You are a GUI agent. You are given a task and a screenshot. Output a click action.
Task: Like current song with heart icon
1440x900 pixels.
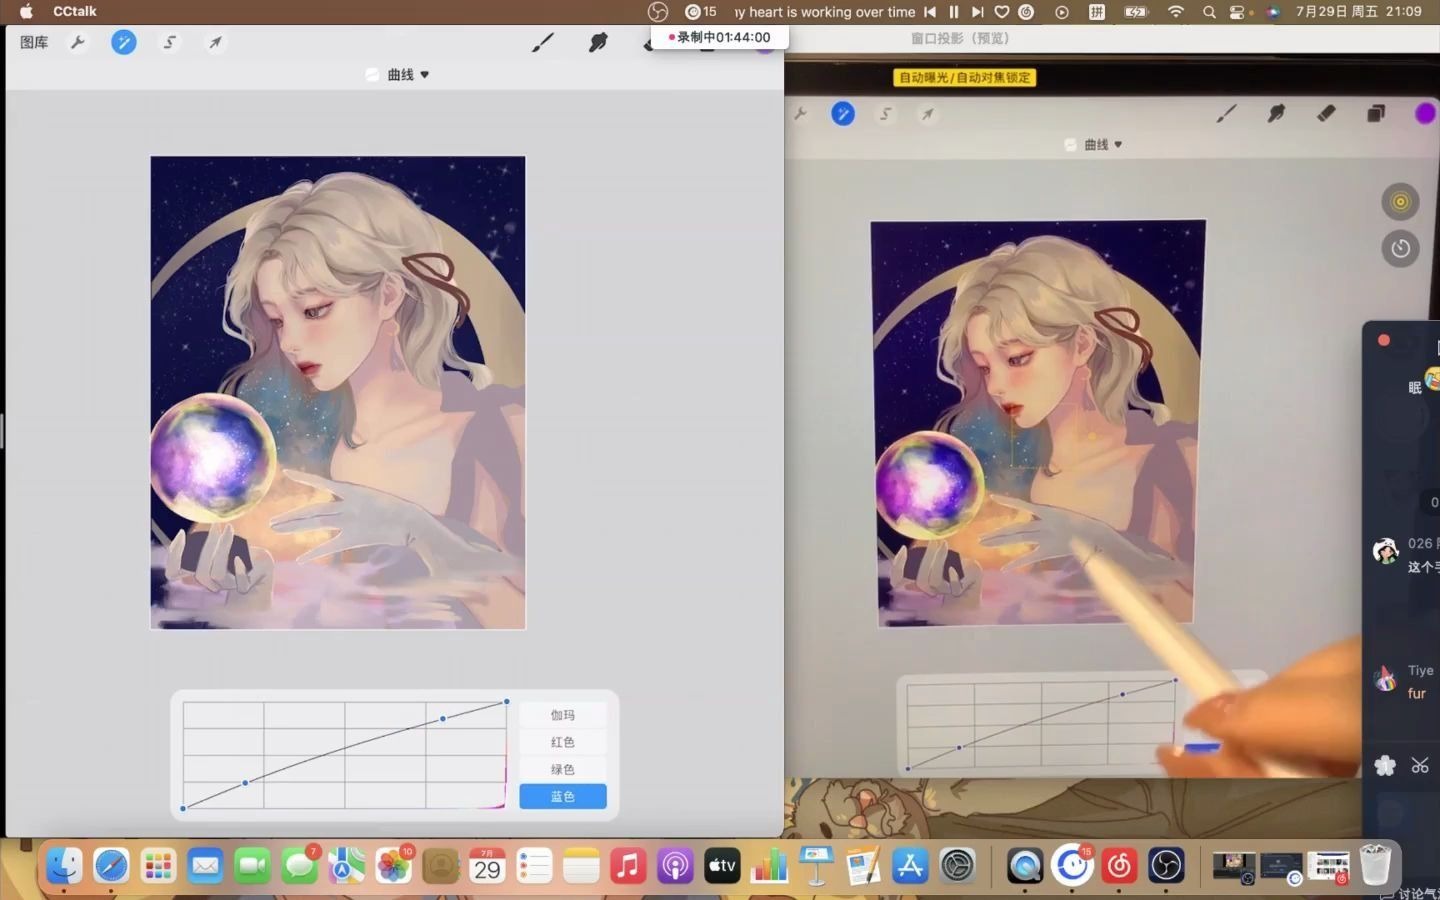1002,12
